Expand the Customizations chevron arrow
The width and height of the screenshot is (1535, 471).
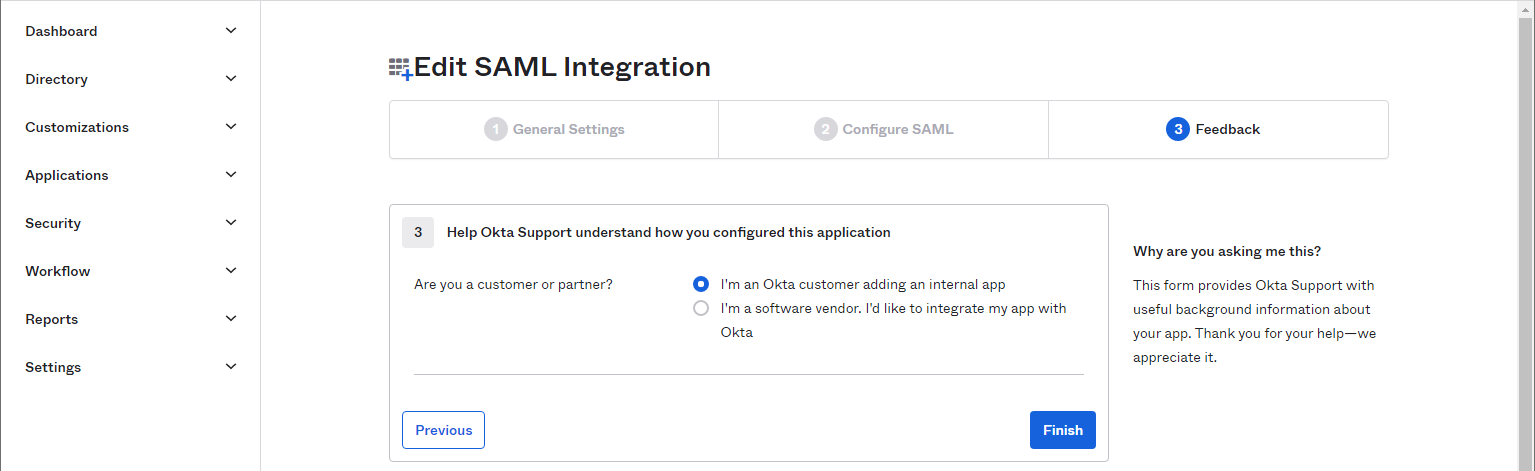coord(231,127)
